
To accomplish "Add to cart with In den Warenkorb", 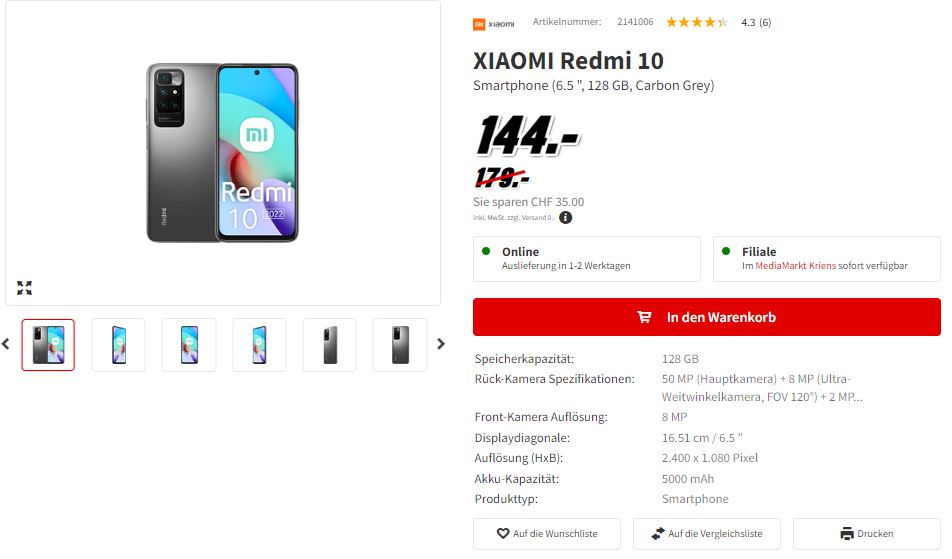I will pyautogui.click(x=707, y=317).
